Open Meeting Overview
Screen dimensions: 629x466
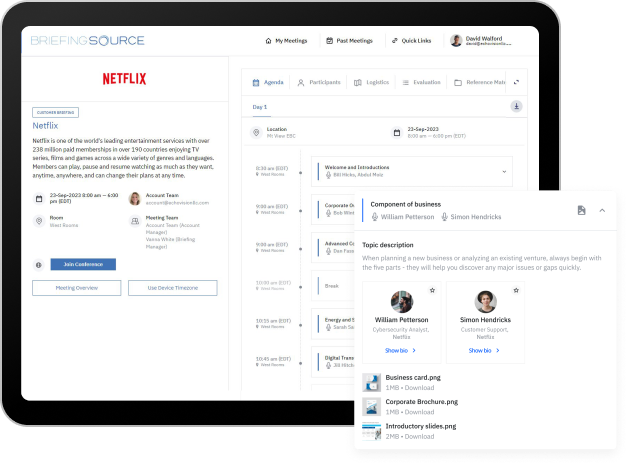point(77,288)
